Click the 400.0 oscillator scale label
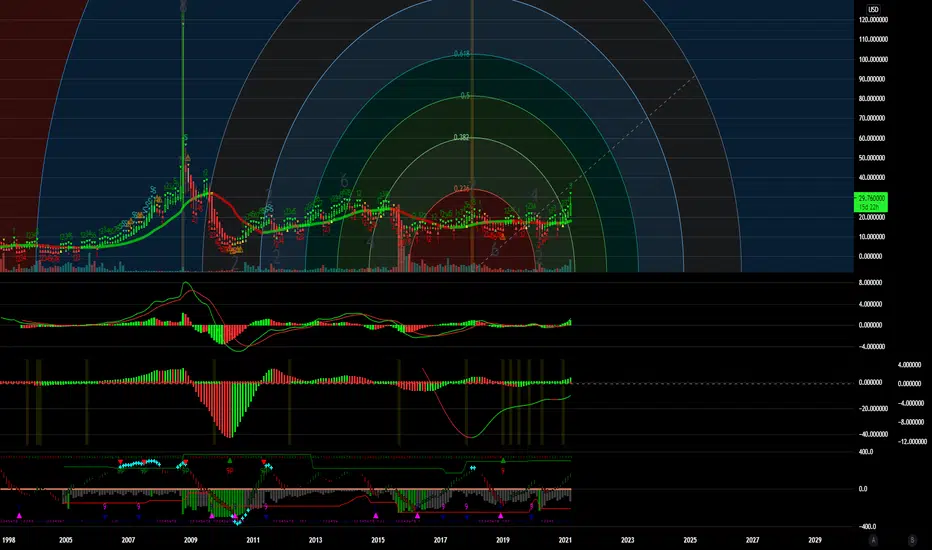Image resolution: width=932 pixels, height=550 pixels. point(866,452)
